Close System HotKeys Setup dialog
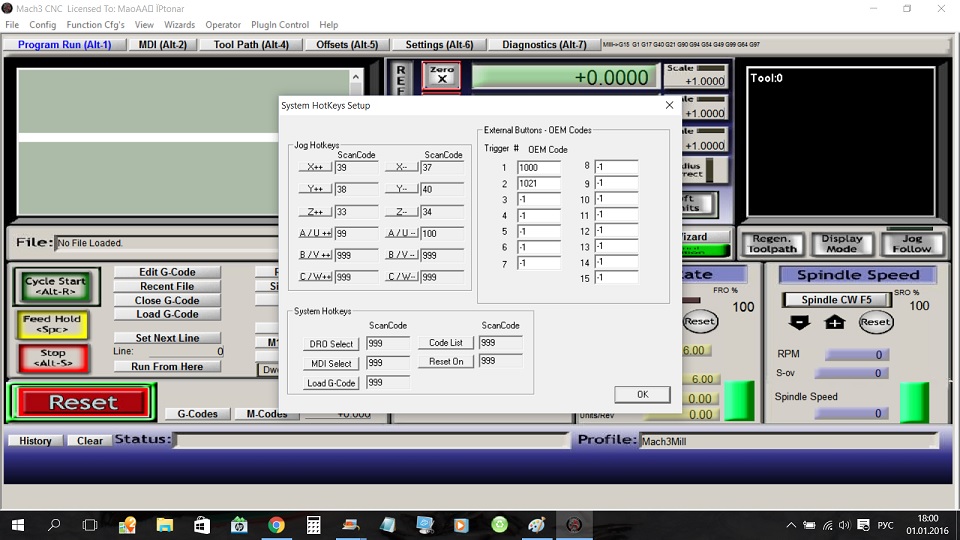 coord(669,105)
